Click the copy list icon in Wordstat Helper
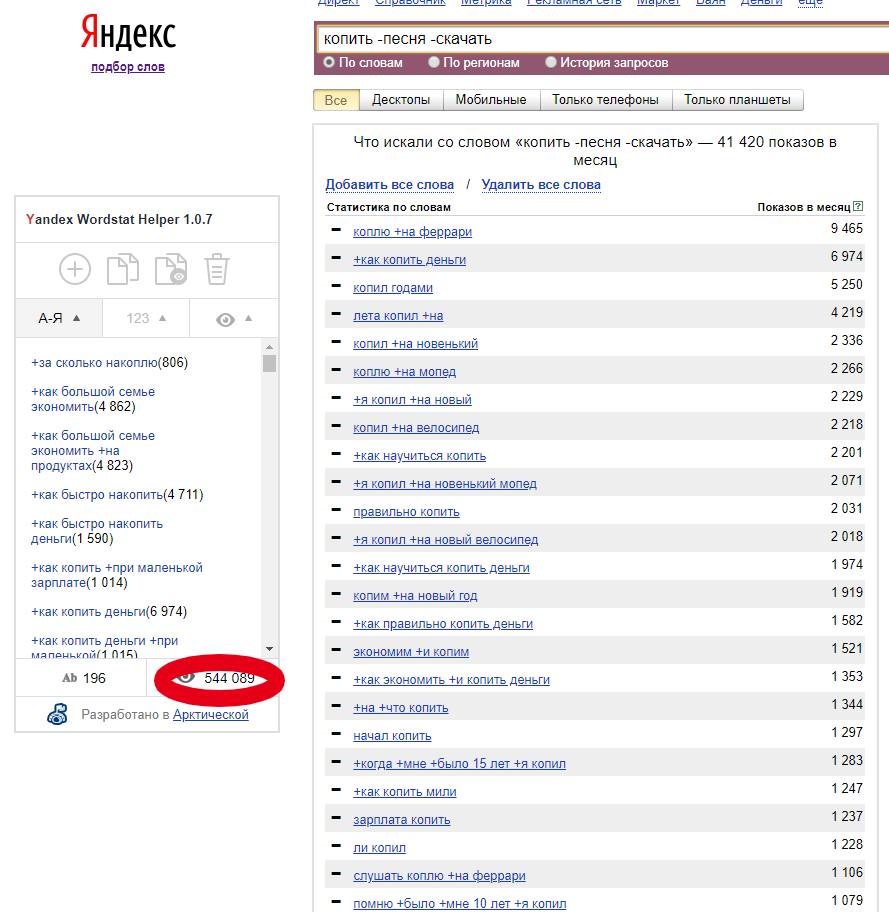This screenshot has height=912, width=889. pyautogui.click(x=123, y=269)
